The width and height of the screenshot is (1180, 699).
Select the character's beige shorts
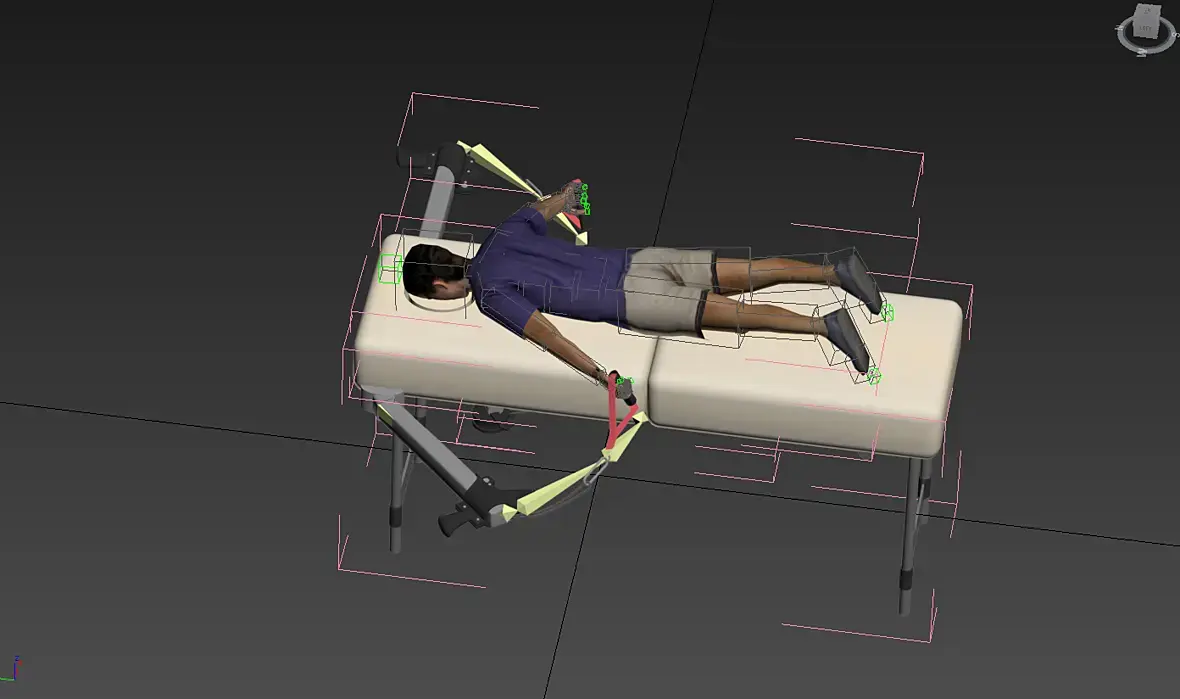670,290
